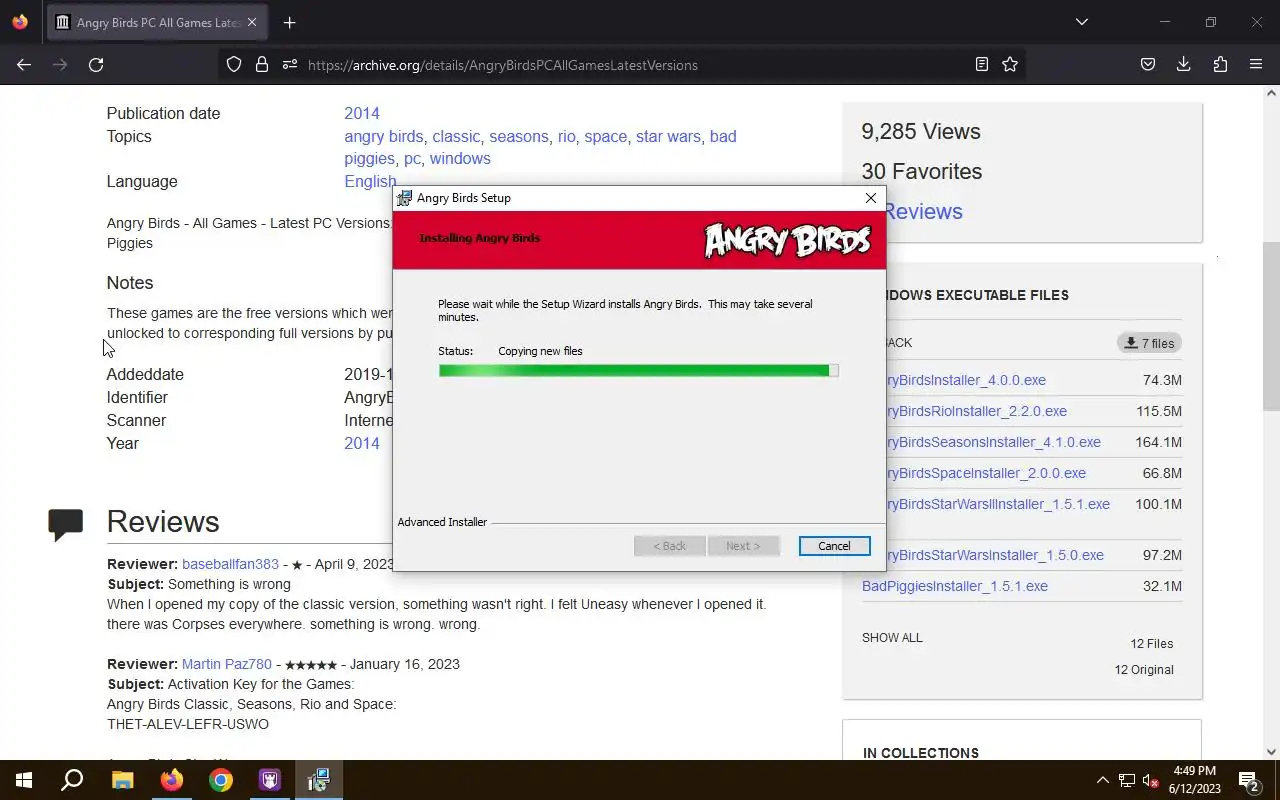This screenshot has height=800, width=1280.
Task: Show hidden system tray icons
Action: tap(1103, 780)
